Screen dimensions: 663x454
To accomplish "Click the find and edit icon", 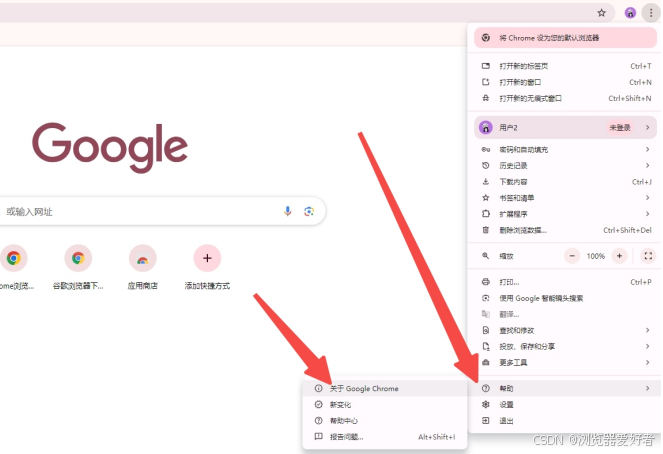I will [x=485, y=330].
